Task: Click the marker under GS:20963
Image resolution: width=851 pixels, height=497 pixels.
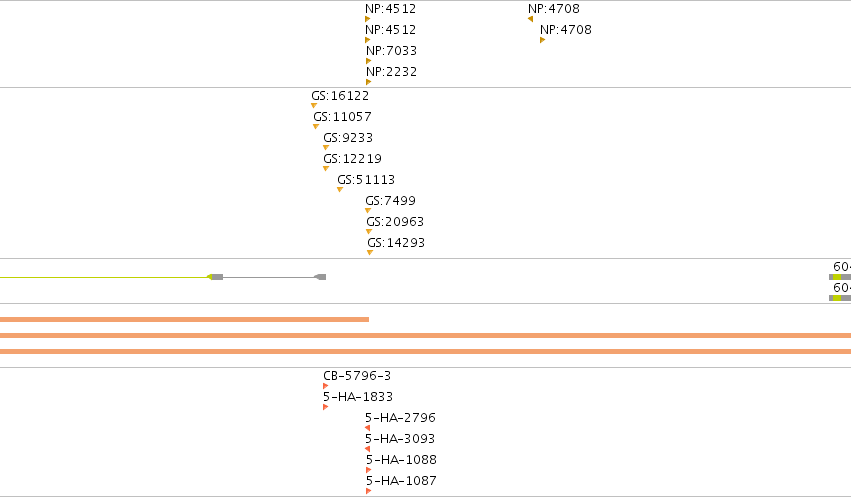Action: coord(369,232)
